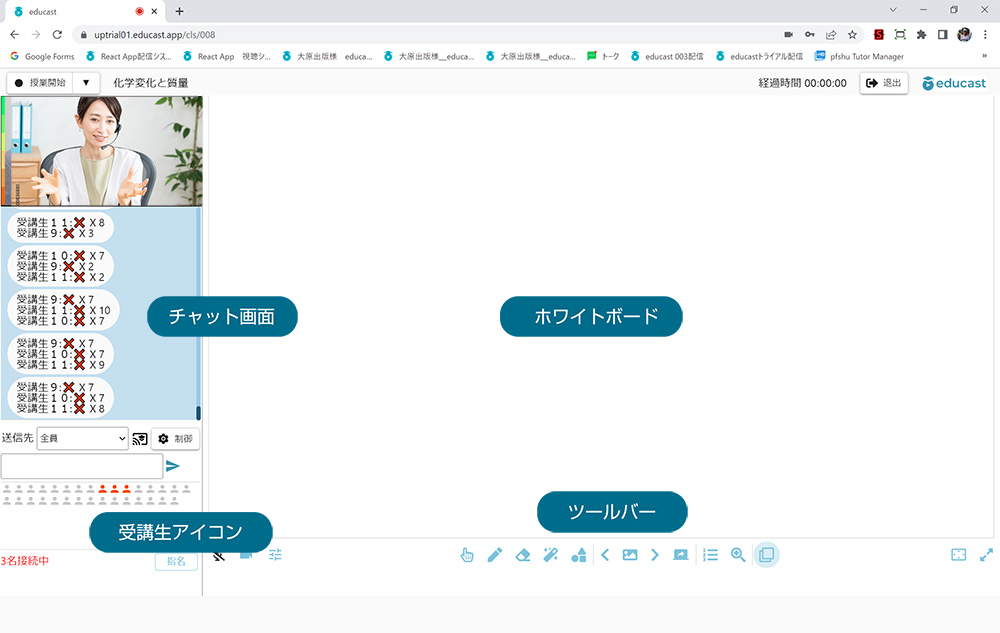Click the chat message input field

82,466
